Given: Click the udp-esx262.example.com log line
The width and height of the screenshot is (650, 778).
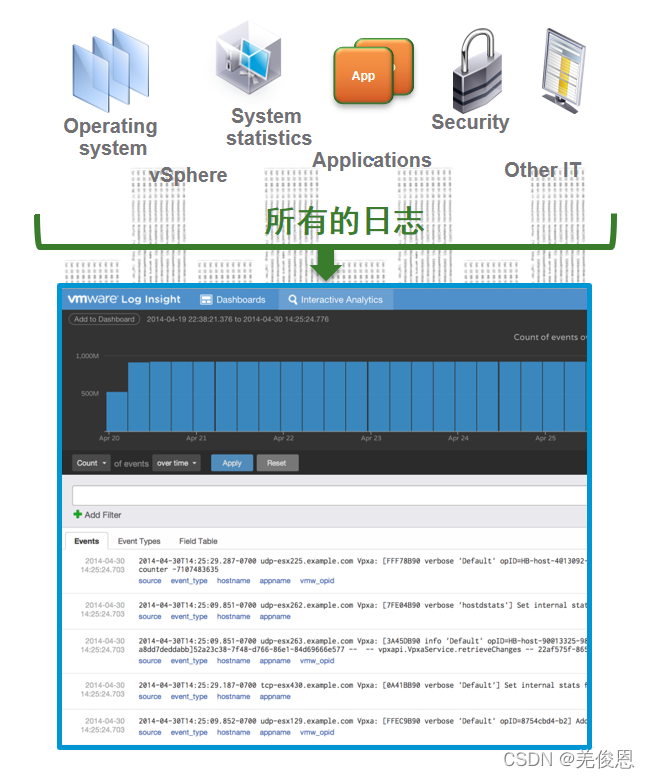Looking at the screenshot, I should [x=362, y=605].
